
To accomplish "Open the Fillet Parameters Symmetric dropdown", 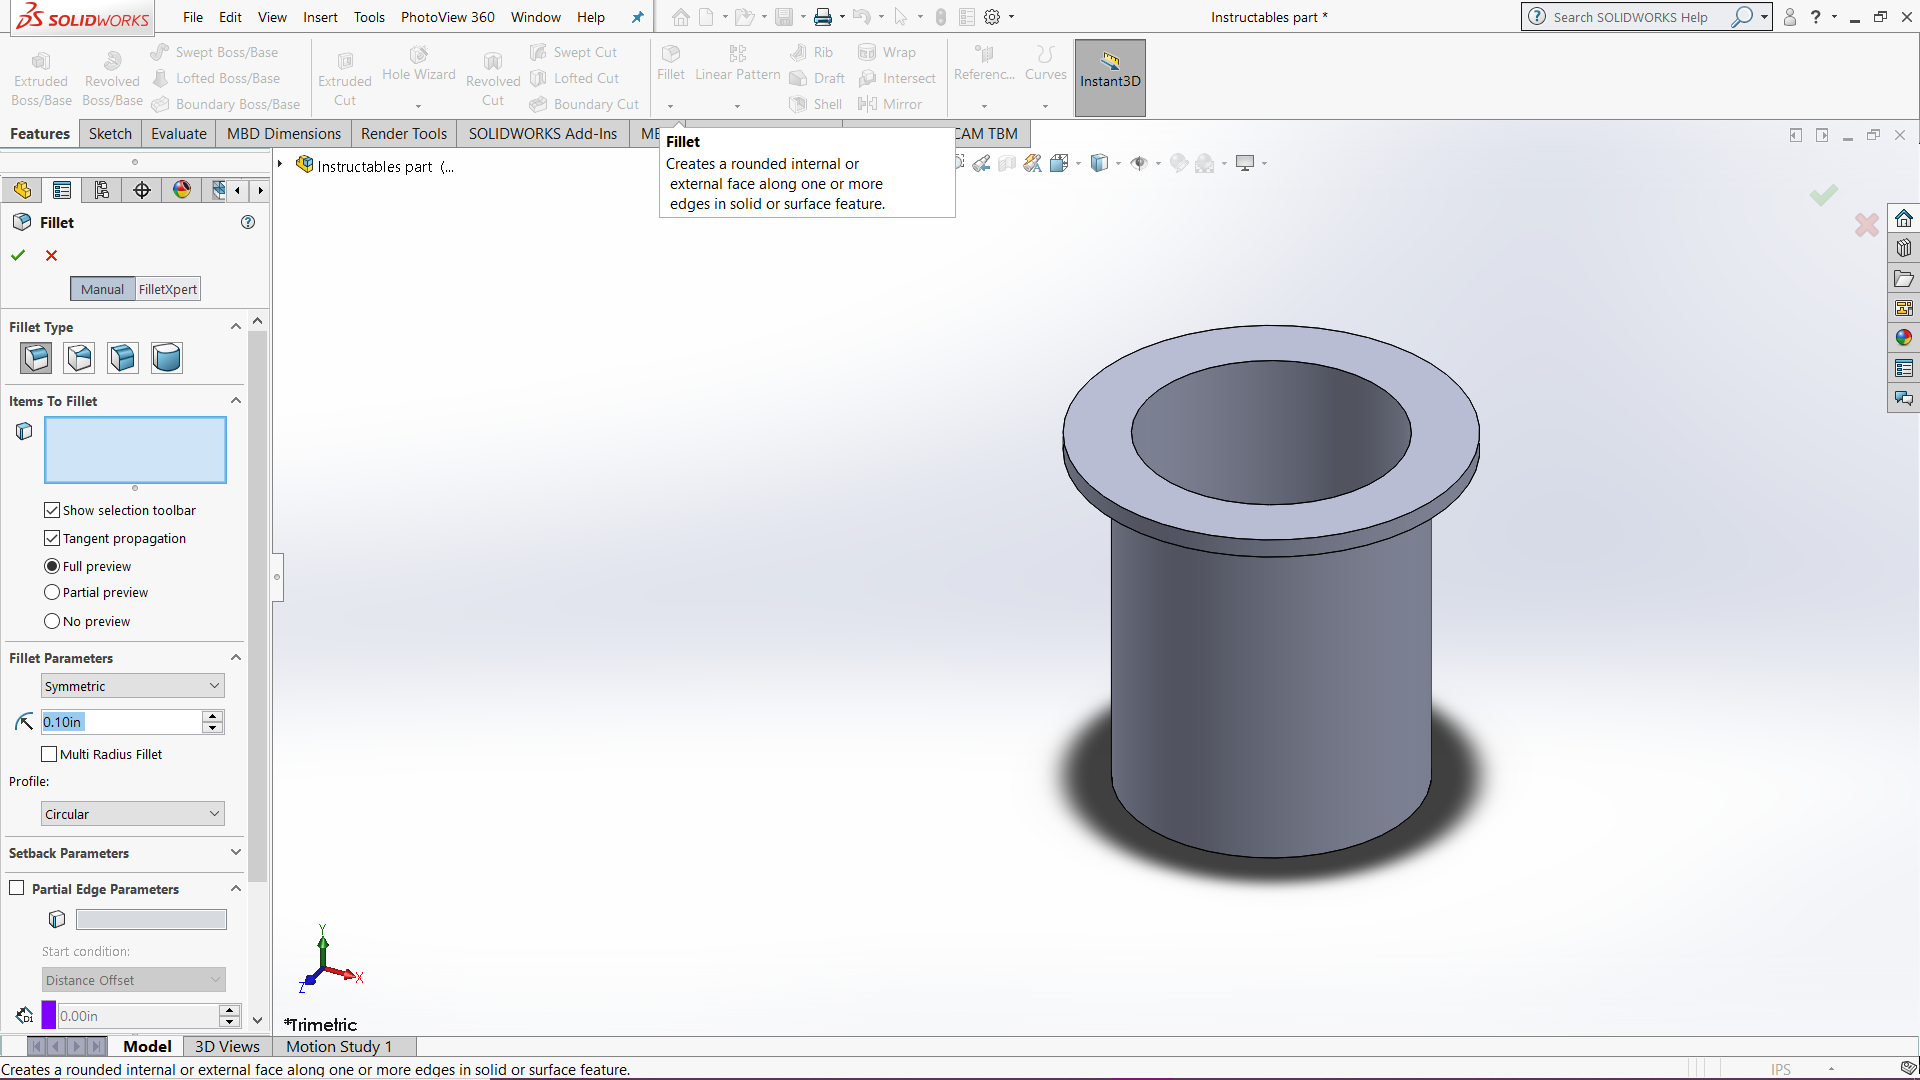I will [x=131, y=685].
